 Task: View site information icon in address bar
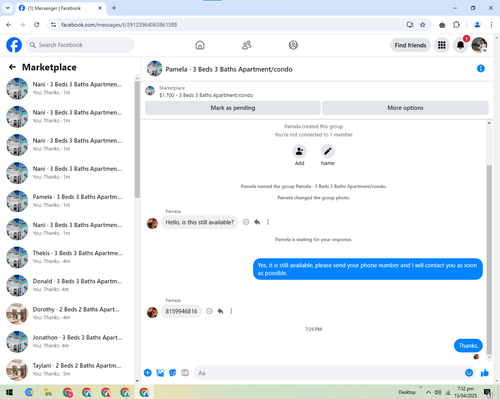53,25
